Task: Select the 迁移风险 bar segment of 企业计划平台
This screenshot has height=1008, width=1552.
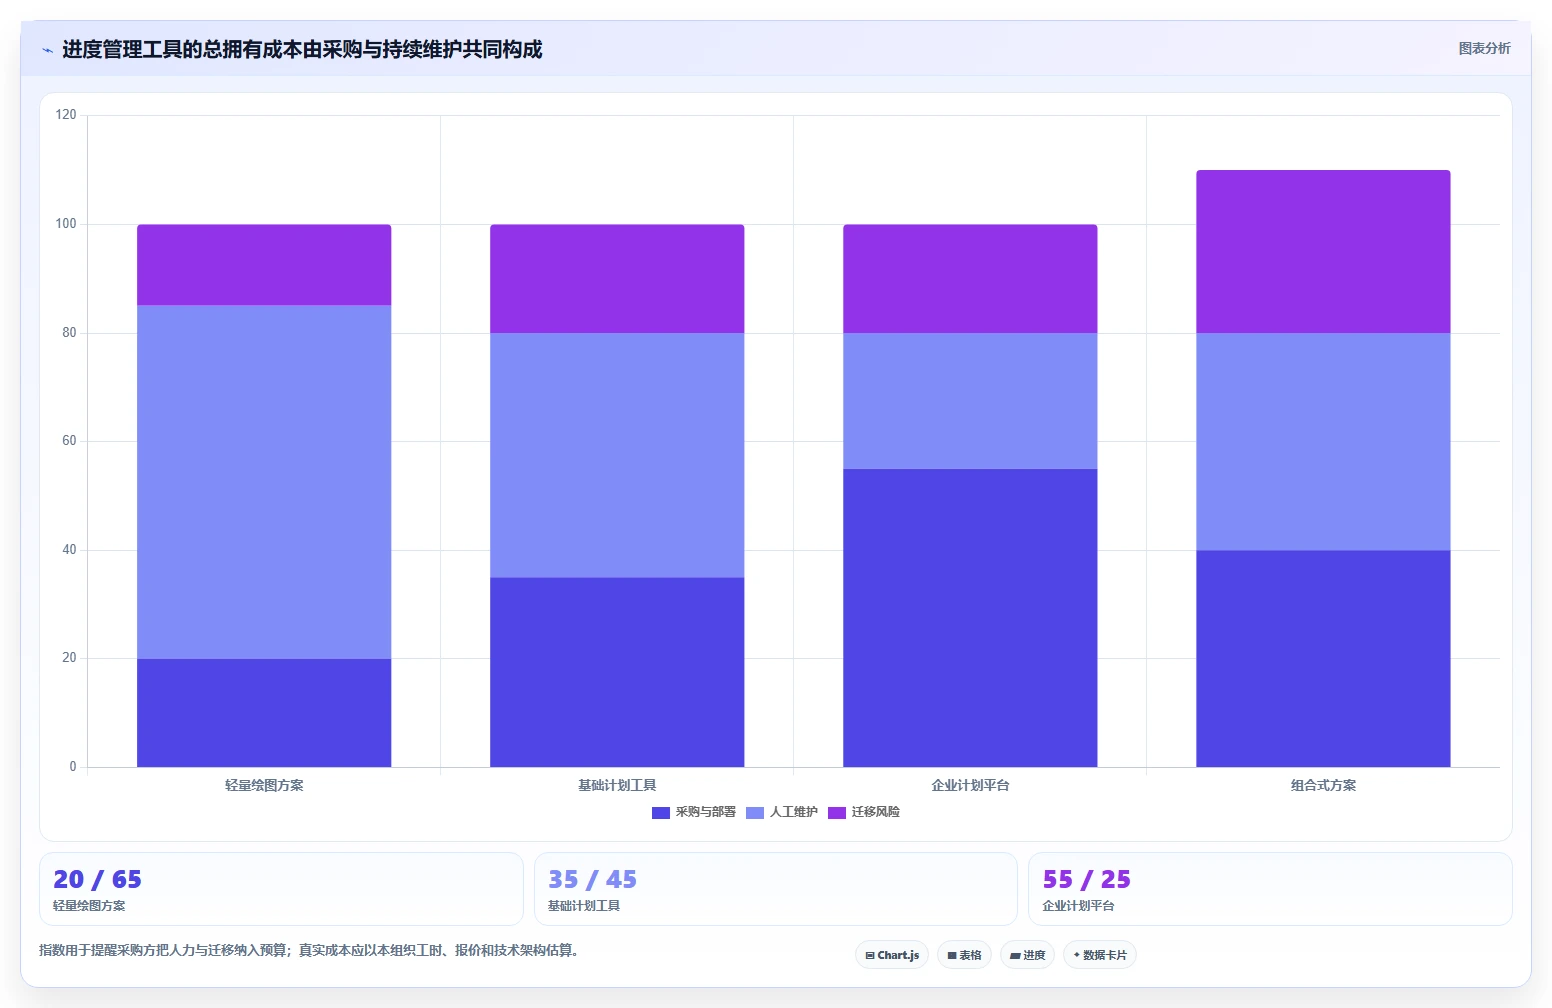Action: click(x=970, y=279)
